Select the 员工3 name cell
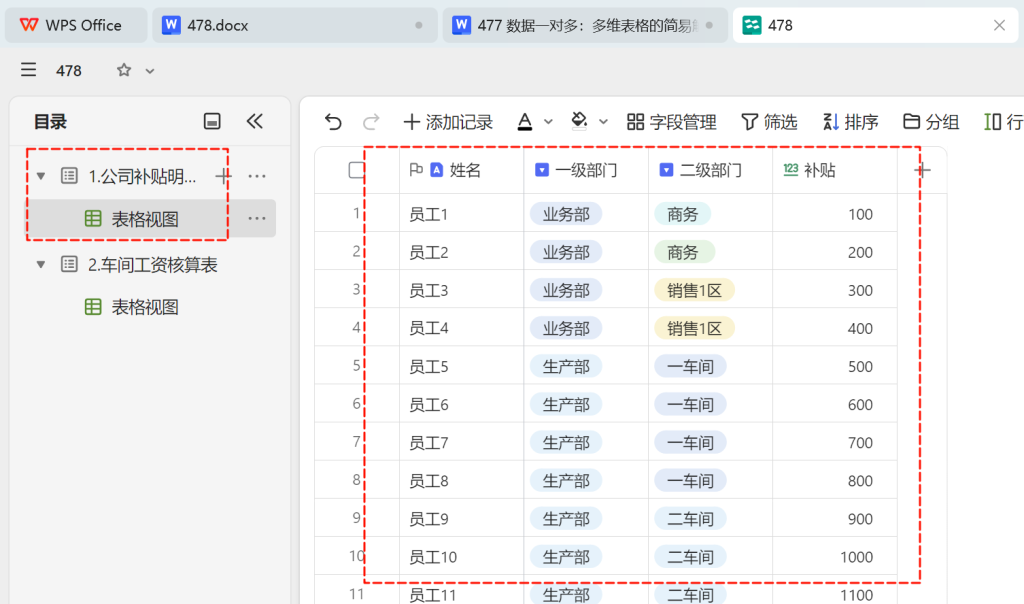Viewport: 1024px width, 604px height. click(x=462, y=290)
